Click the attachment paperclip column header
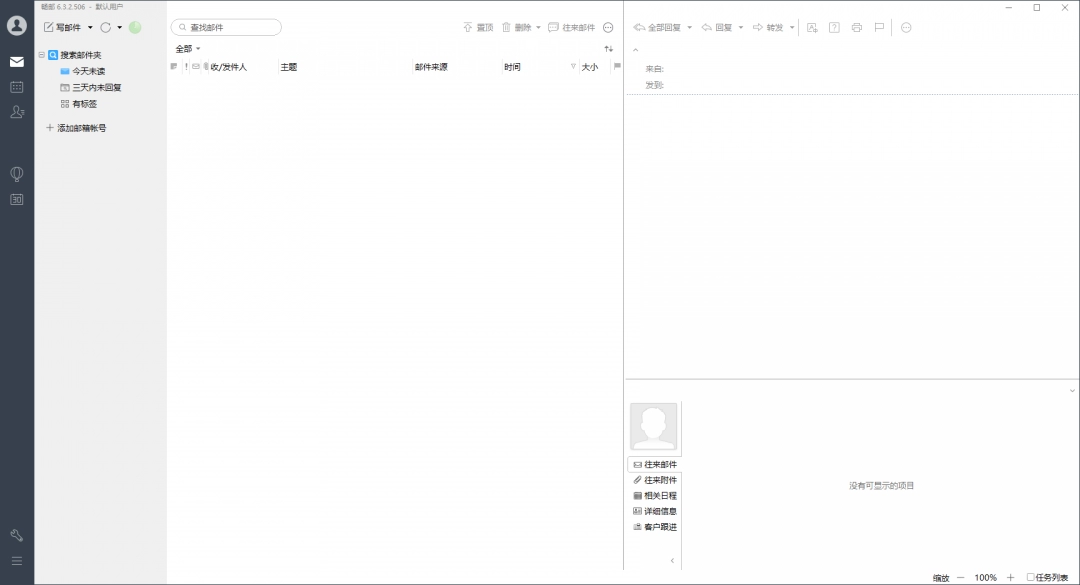The width and height of the screenshot is (1080, 585). click(x=205, y=67)
